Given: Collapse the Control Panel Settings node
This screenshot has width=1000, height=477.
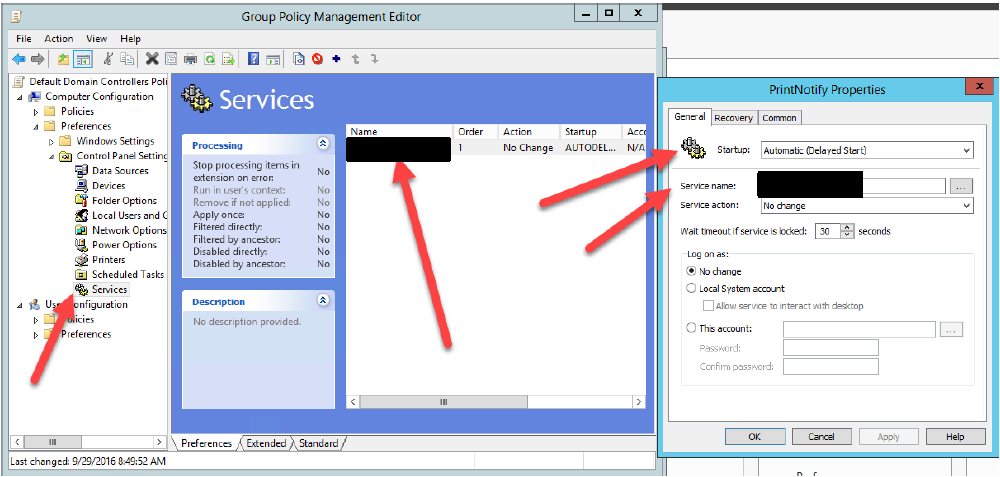Looking at the screenshot, I should pos(52,156).
